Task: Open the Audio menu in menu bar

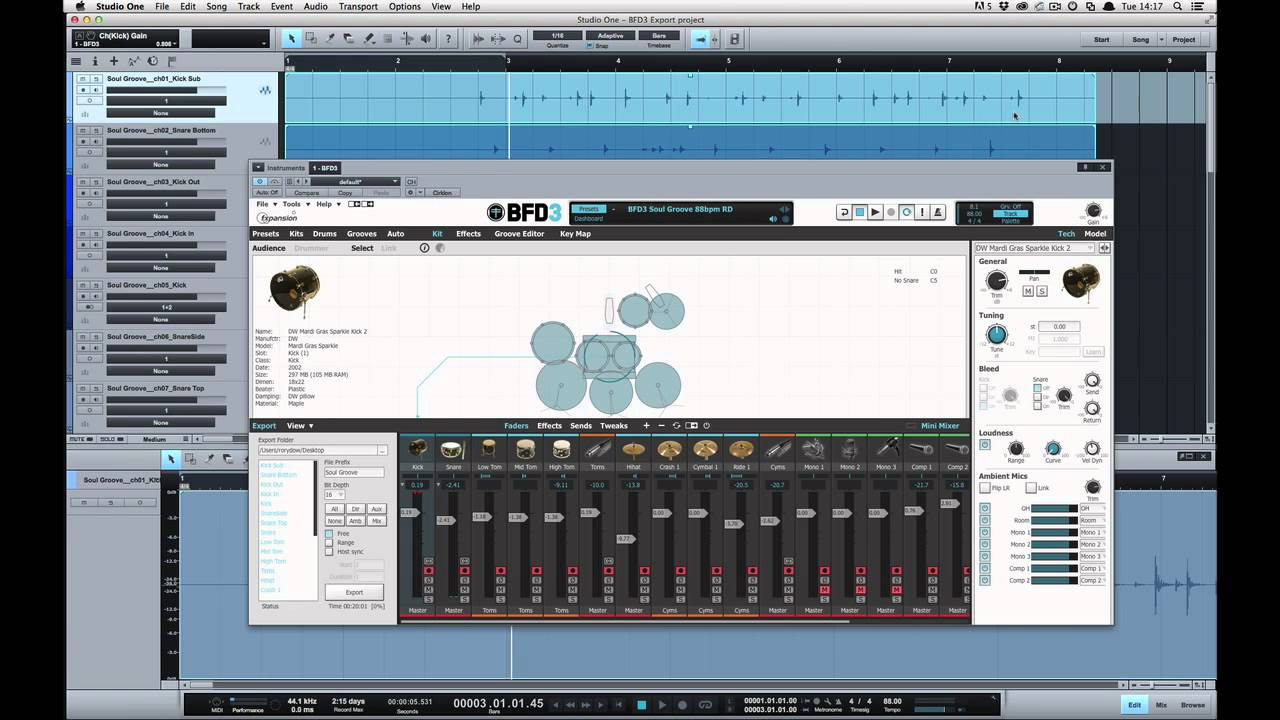Action: pyautogui.click(x=315, y=6)
